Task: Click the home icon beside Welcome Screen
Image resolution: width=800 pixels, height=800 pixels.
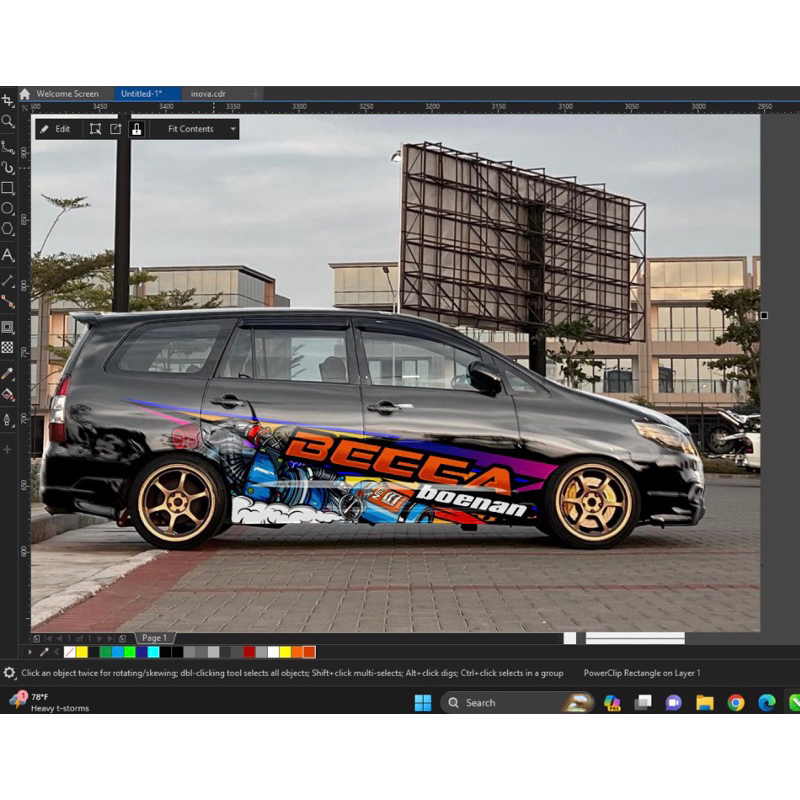Action: pos(25,94)
